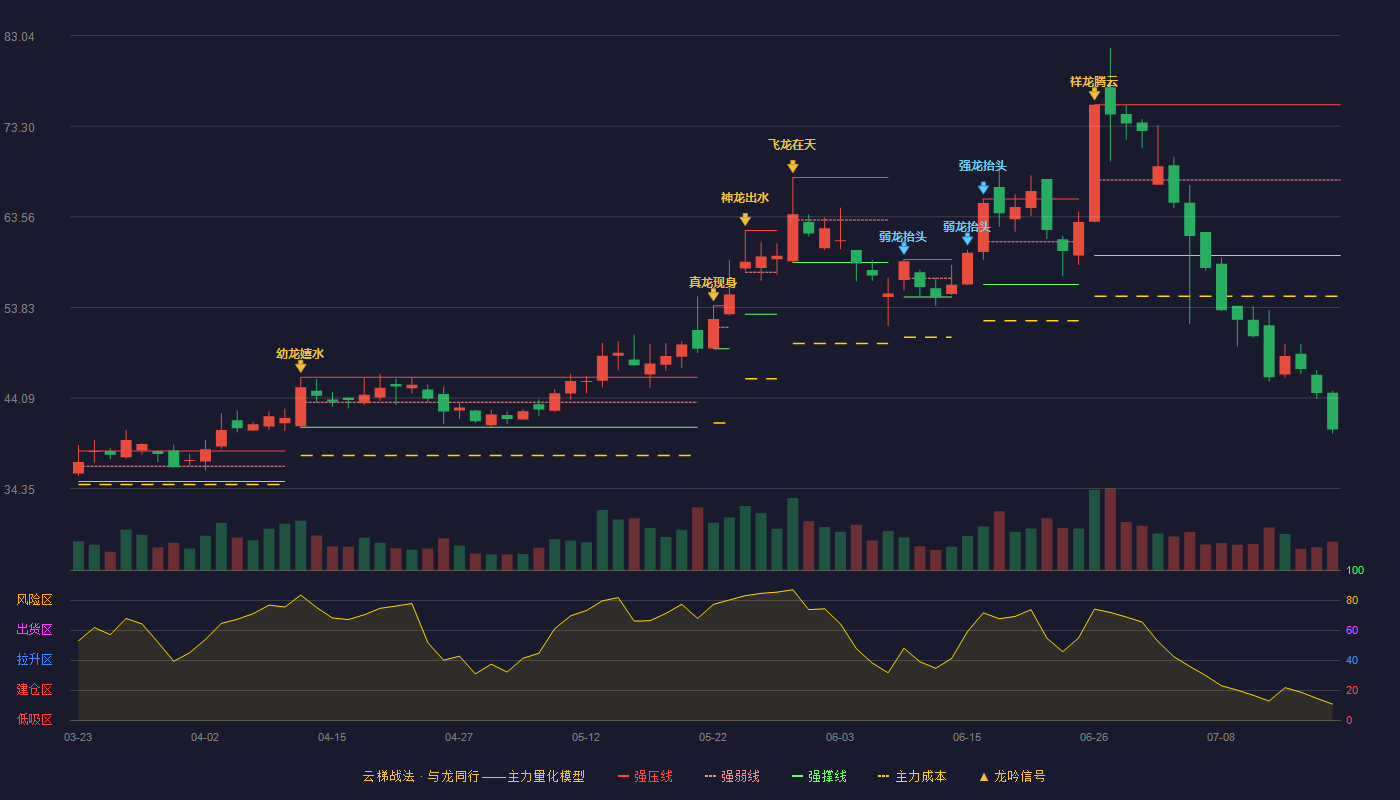
Task: Select the 低吸区 zone label
Action: click(x=34, y=719)
